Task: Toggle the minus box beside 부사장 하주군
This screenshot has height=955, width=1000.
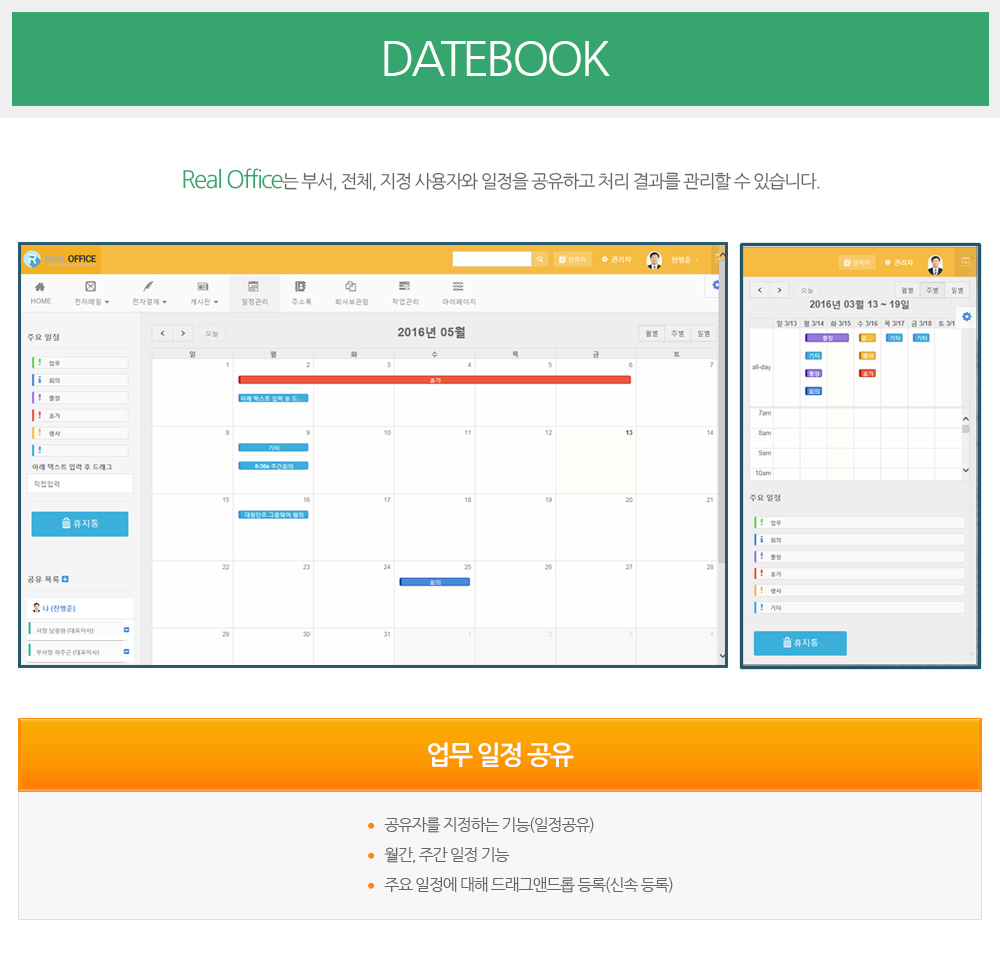Action: (x=126, y=651)
